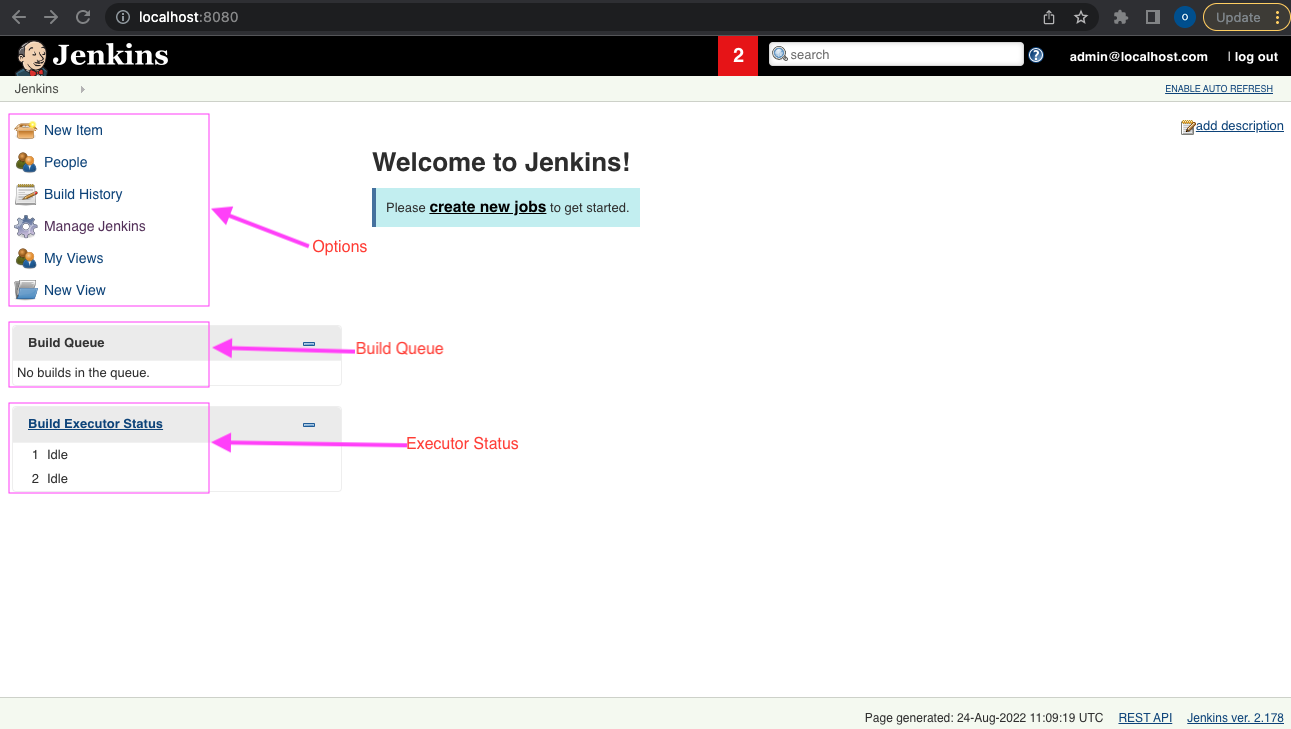Screen dimensions: 1291x729
Task: Click inside the search field
Action: (895, 54)
